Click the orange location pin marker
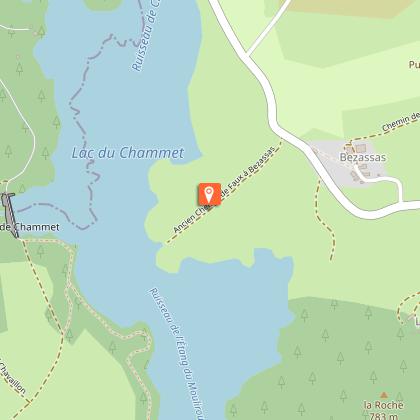Viewport: 420px width, 420px height. pos(210,194)
